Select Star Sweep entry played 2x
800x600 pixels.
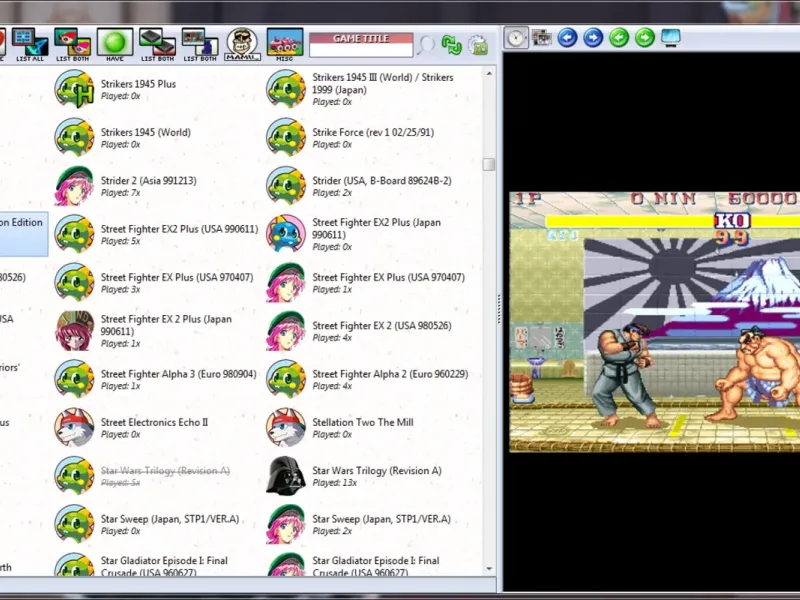(381, 524)
